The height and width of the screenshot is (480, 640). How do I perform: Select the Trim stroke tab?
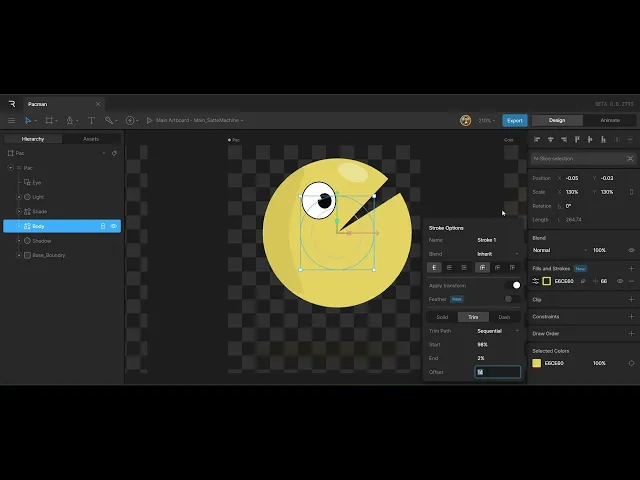(473, 317)
